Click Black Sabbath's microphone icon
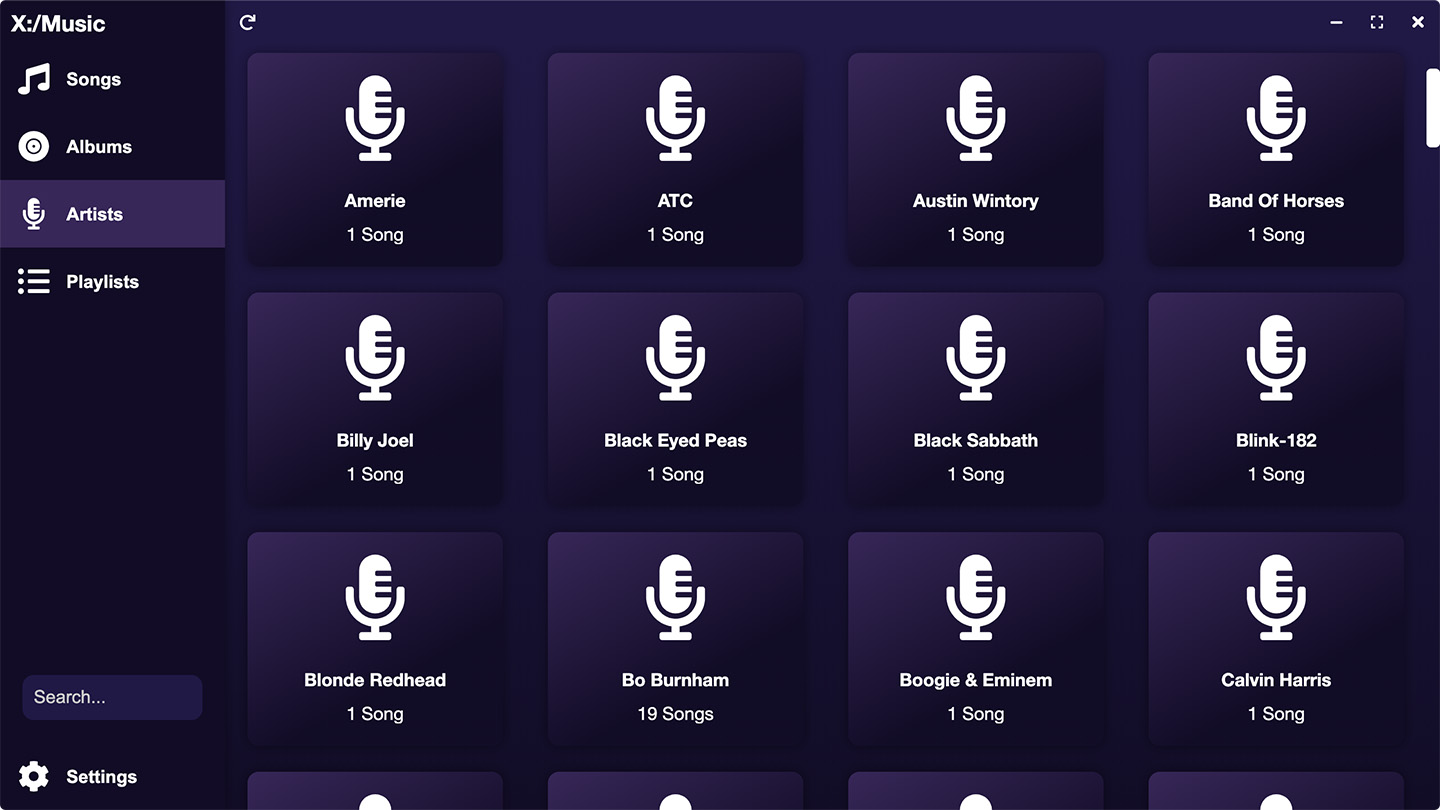This screenshot has height=810, width=1440. 975,358
